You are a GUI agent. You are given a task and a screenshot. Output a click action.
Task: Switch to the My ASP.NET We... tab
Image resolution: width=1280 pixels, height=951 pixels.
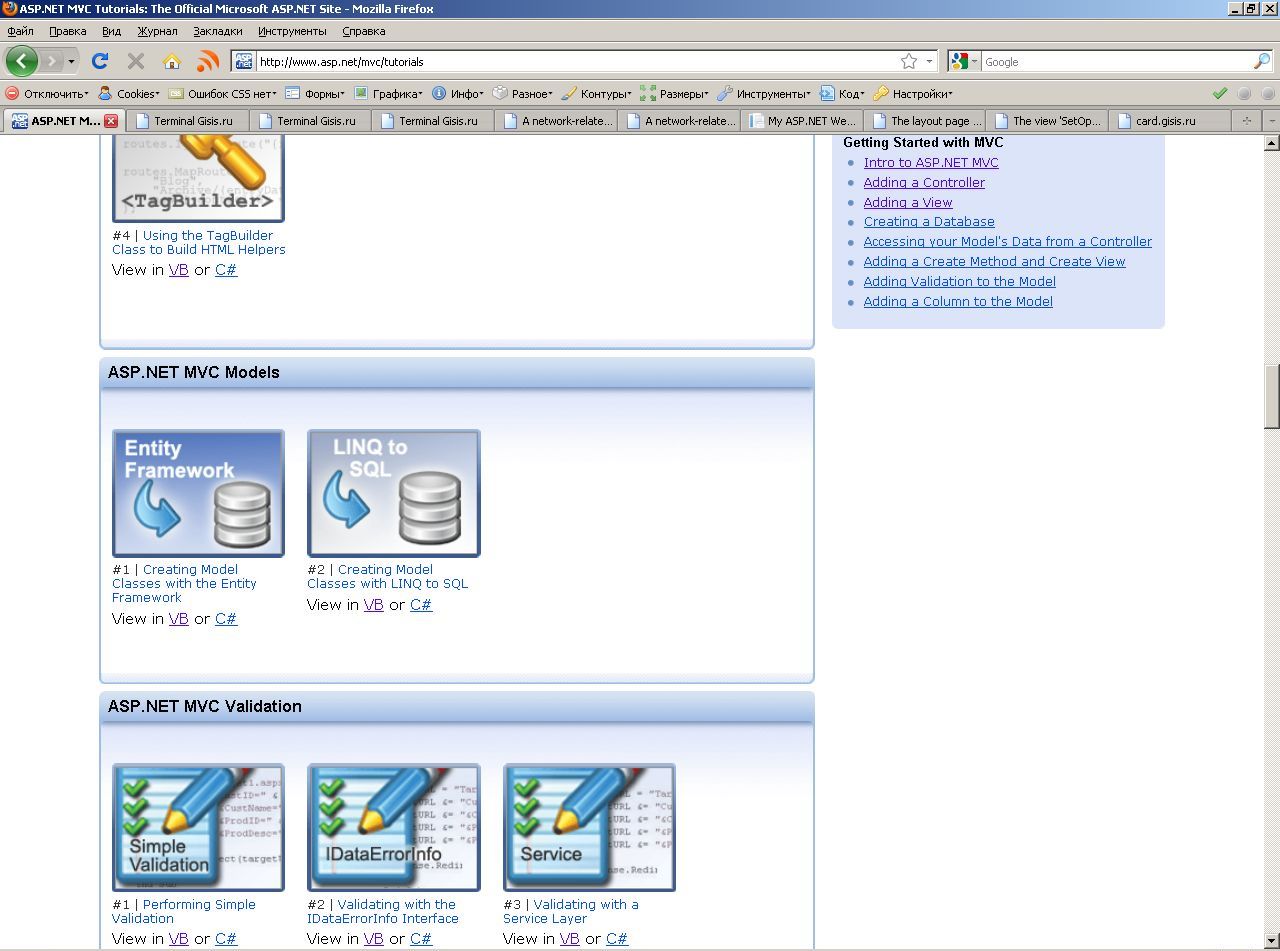(802, 121)
